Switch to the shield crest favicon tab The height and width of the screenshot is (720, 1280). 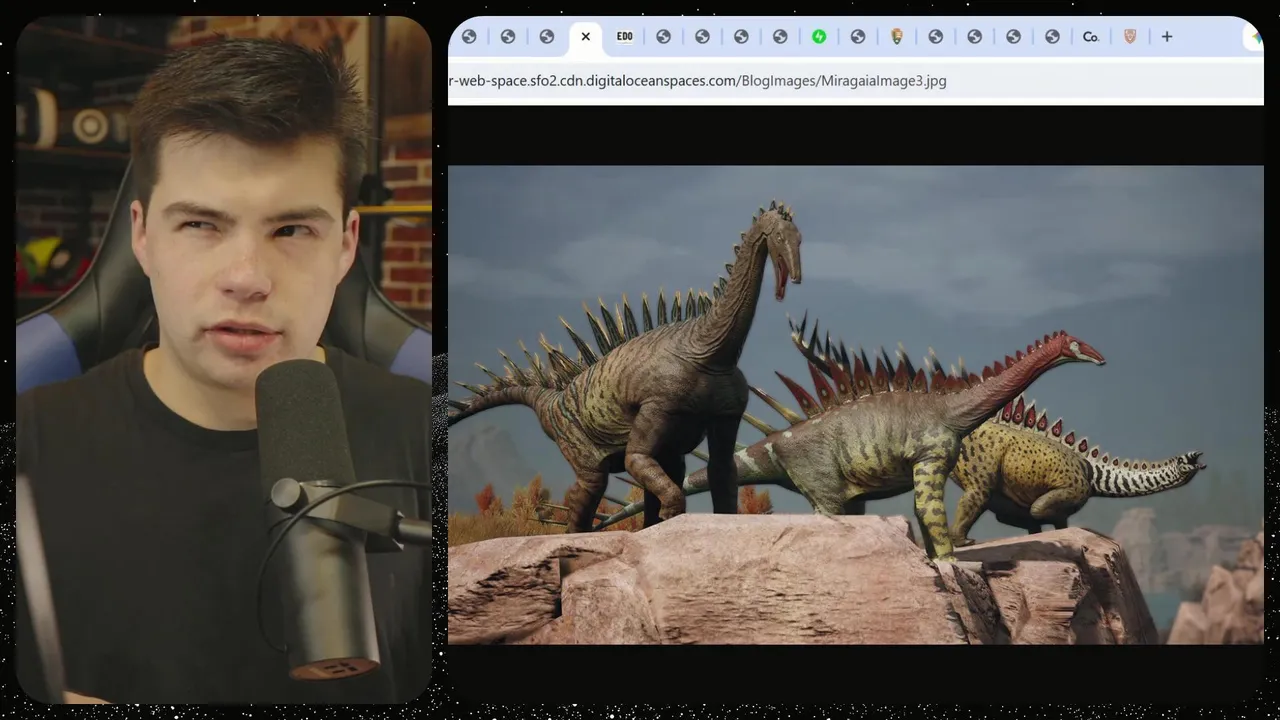pyautogui.click(x=1130, y=37)
